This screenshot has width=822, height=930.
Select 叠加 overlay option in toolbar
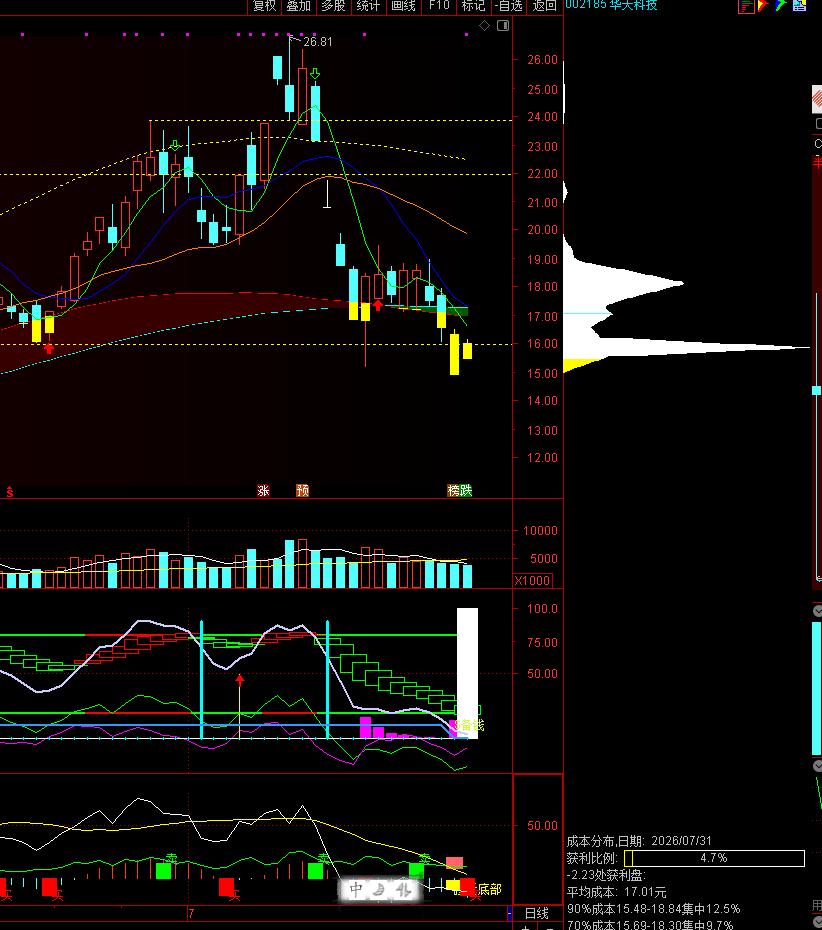[x=298, y=6]
